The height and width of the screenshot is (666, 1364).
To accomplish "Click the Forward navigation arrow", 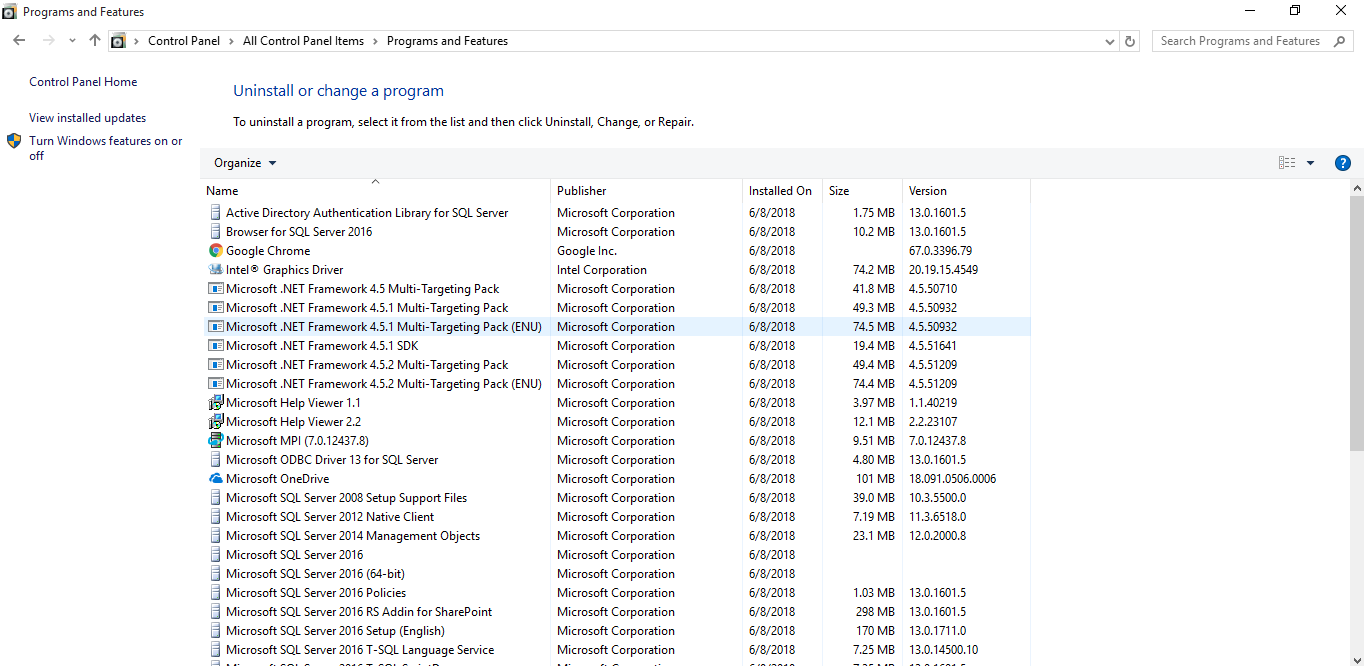I will (x=48, y=41).
